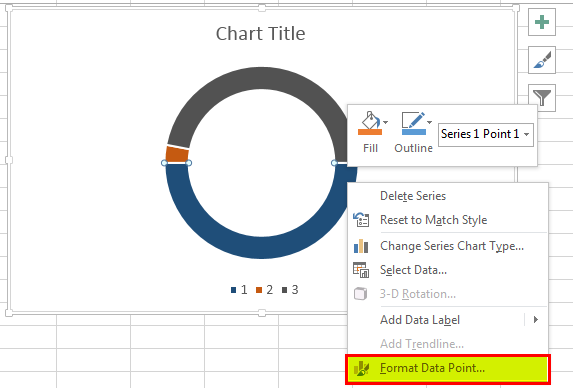Open the Series 1 Point 1 combo box
Screen dimensions: 573x388
pyautogui.click(x=486, y=134)
